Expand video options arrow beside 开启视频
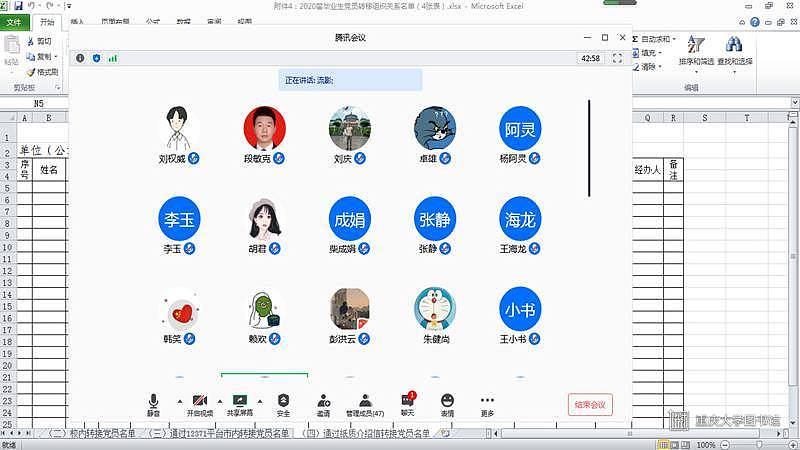The width and height of the screenshot is (800, 450). pyautogui.click(x=220, y=402)
